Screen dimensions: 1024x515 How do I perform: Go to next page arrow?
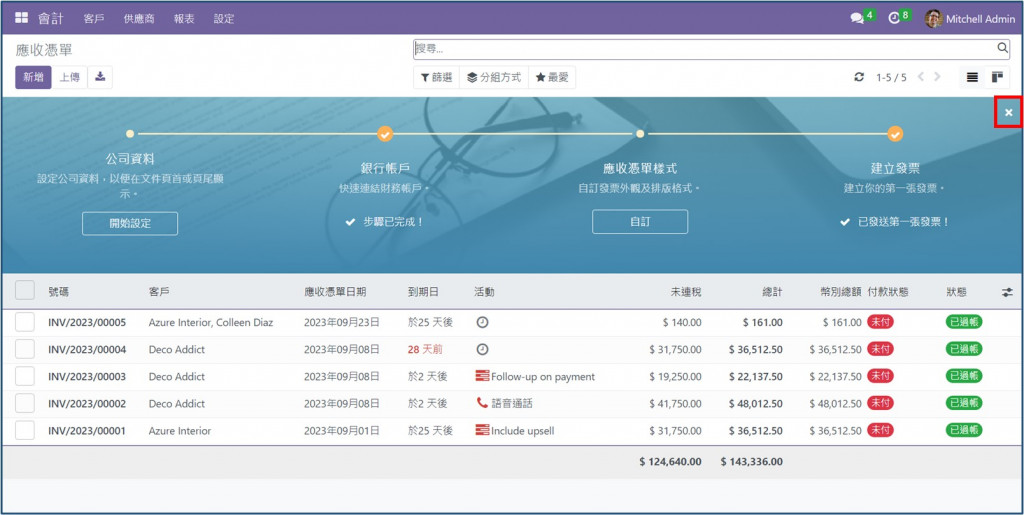tap(937, 77)
